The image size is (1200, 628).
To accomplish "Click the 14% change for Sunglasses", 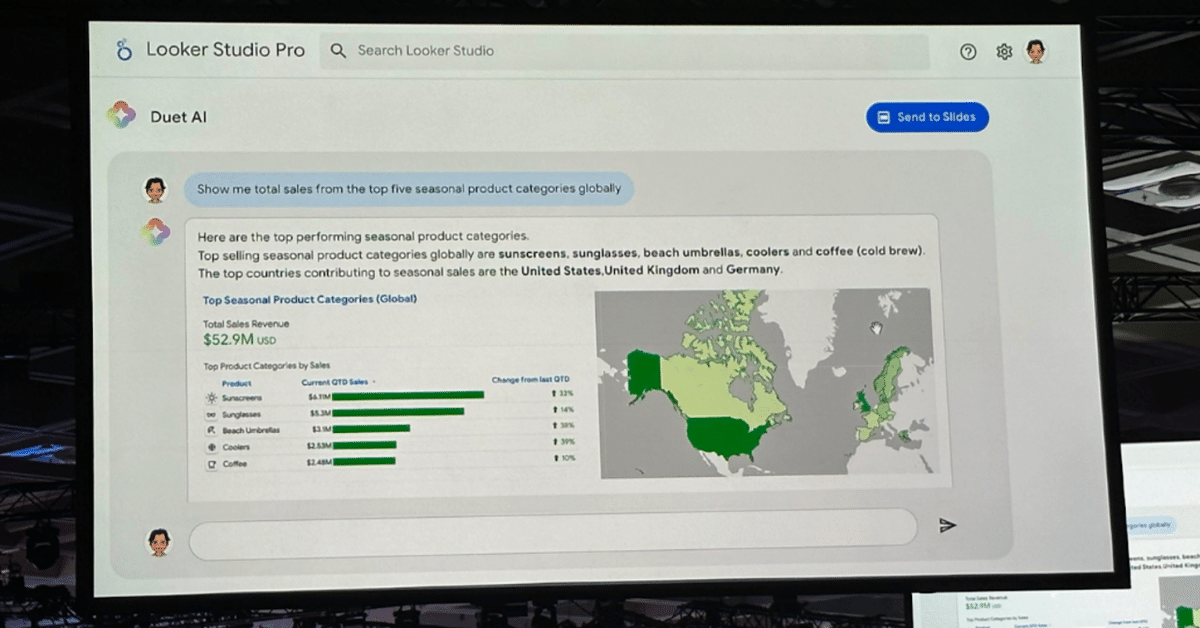I will [567, 410].
